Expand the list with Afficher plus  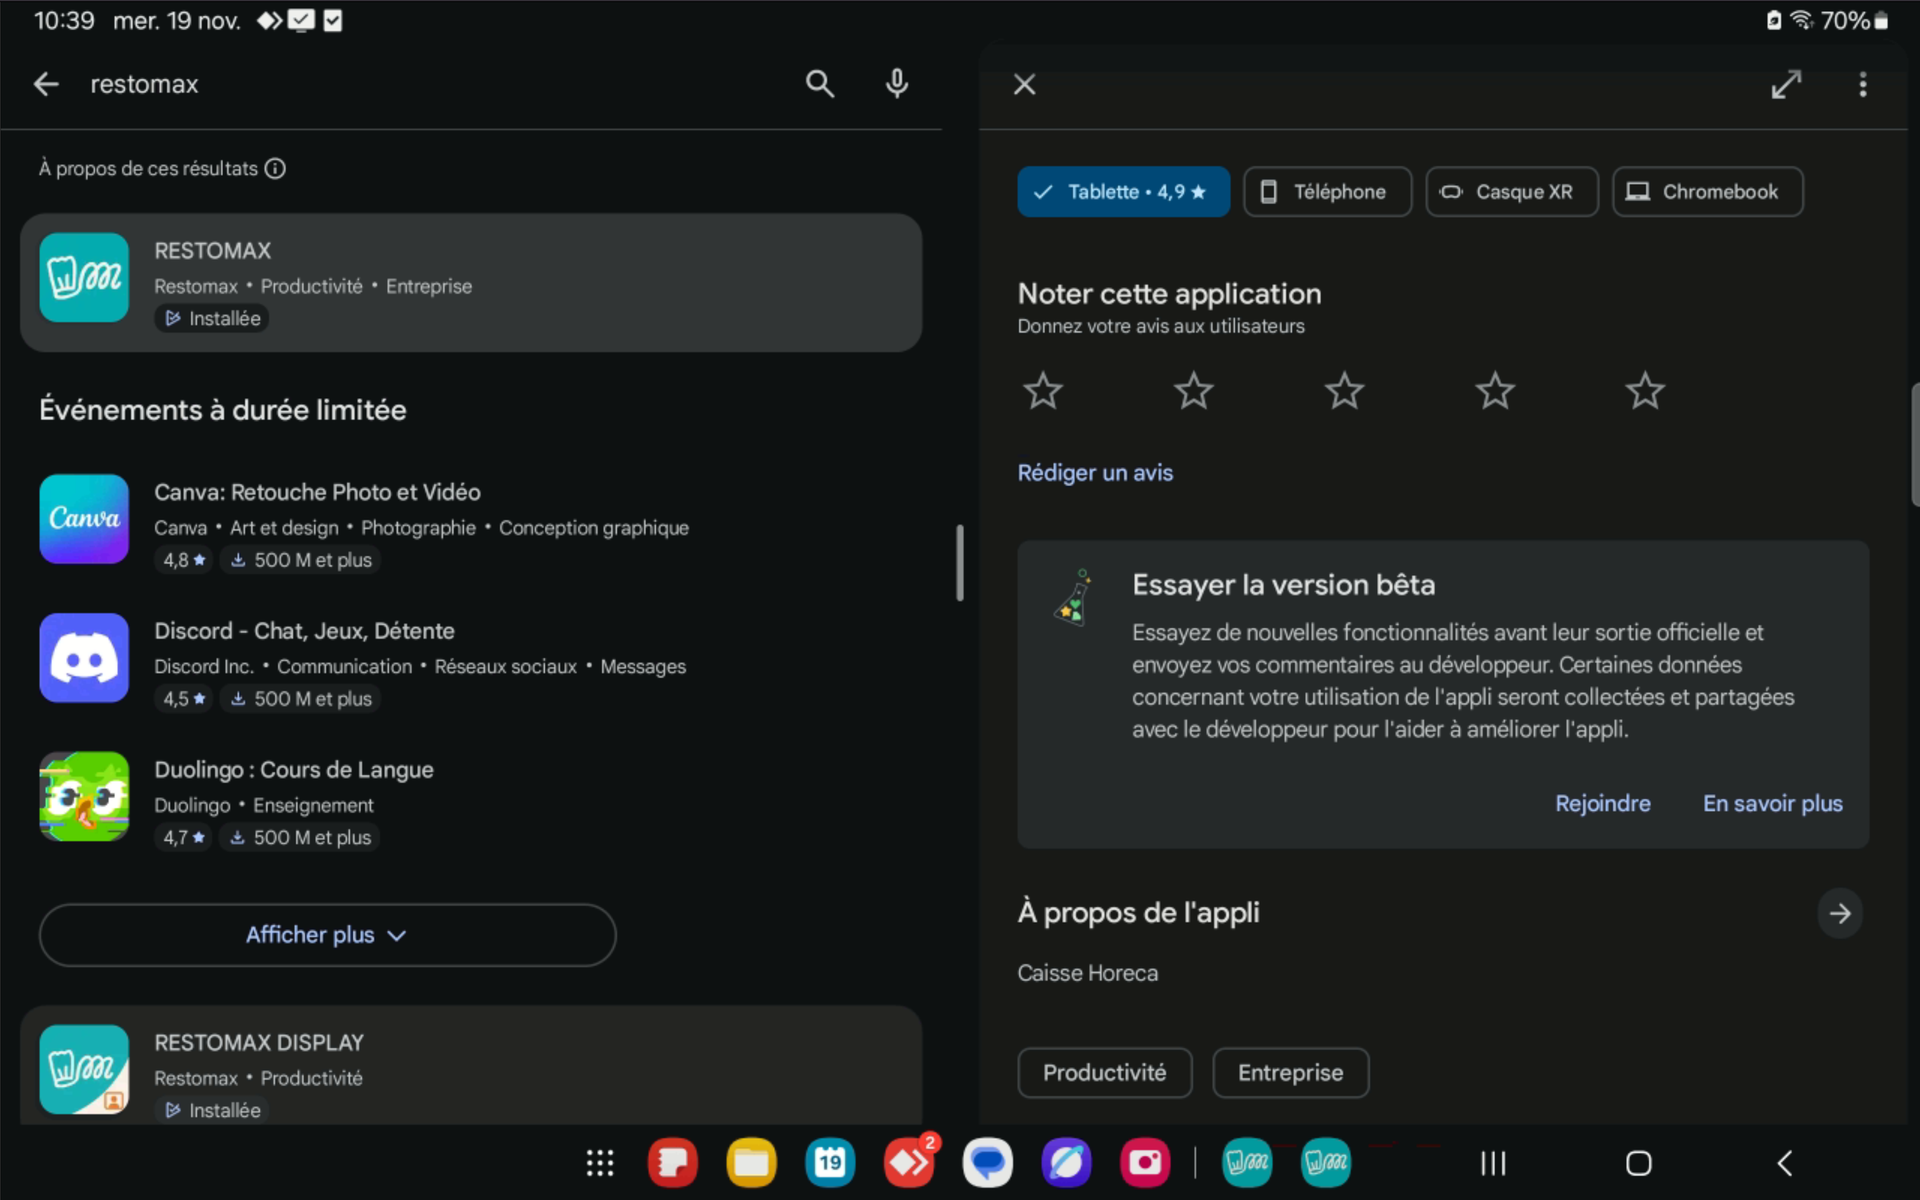tap(327, 935)
